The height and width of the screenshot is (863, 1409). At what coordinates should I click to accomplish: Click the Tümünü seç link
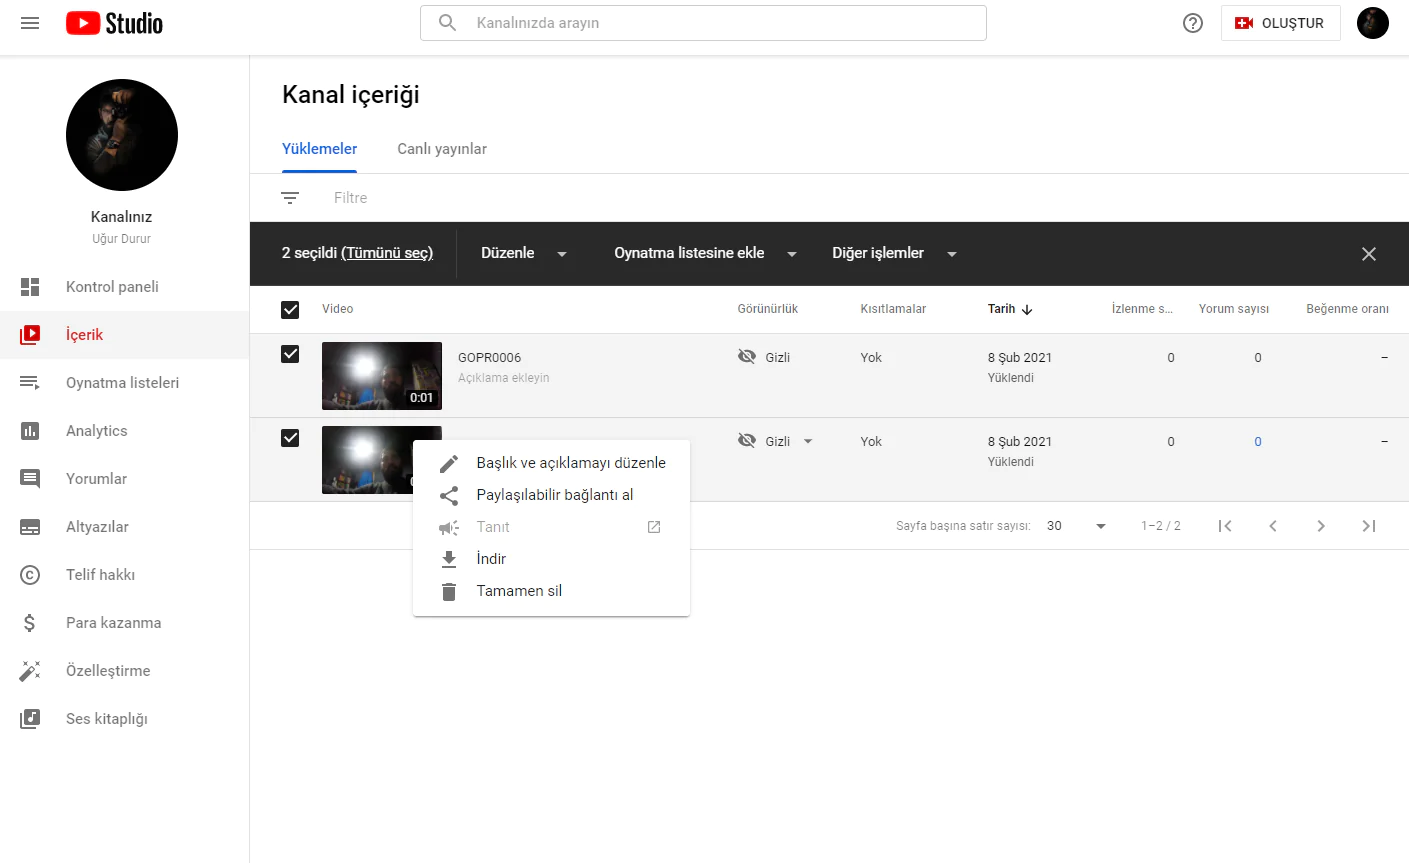click(x=387, y=254)
